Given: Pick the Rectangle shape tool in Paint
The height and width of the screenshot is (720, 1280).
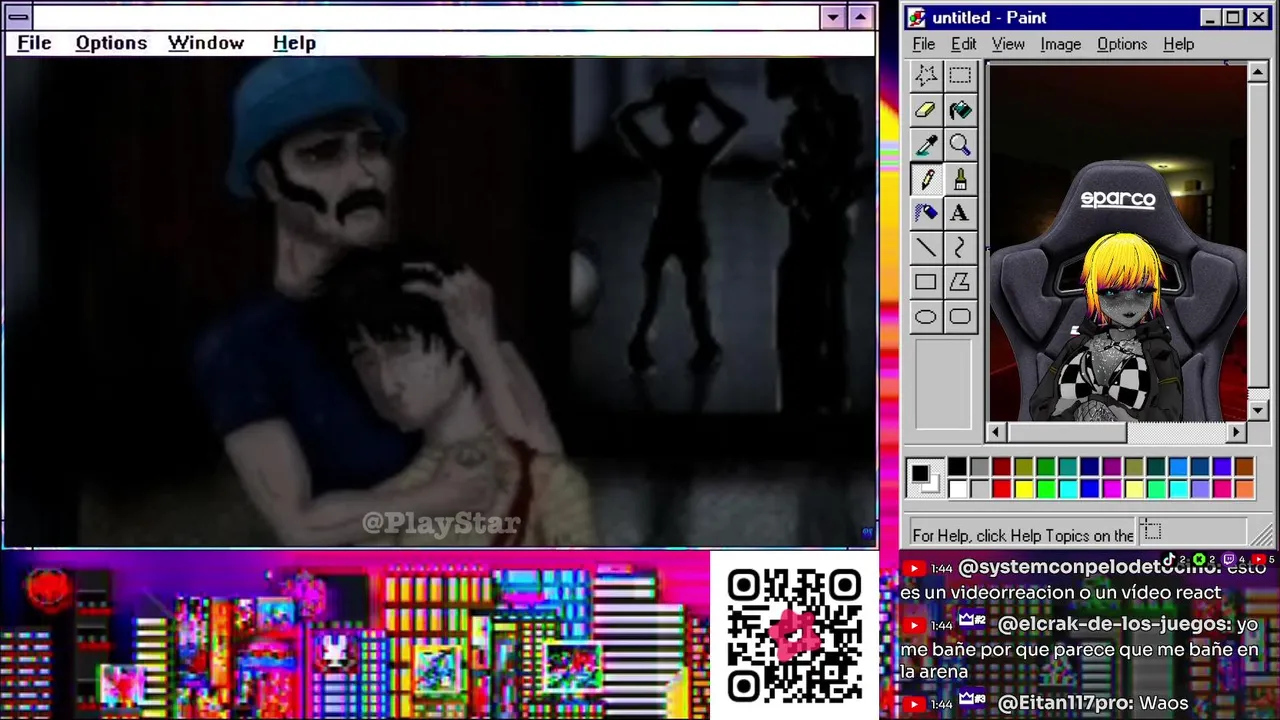Looking at the screenshot, I should click(926, 282).
